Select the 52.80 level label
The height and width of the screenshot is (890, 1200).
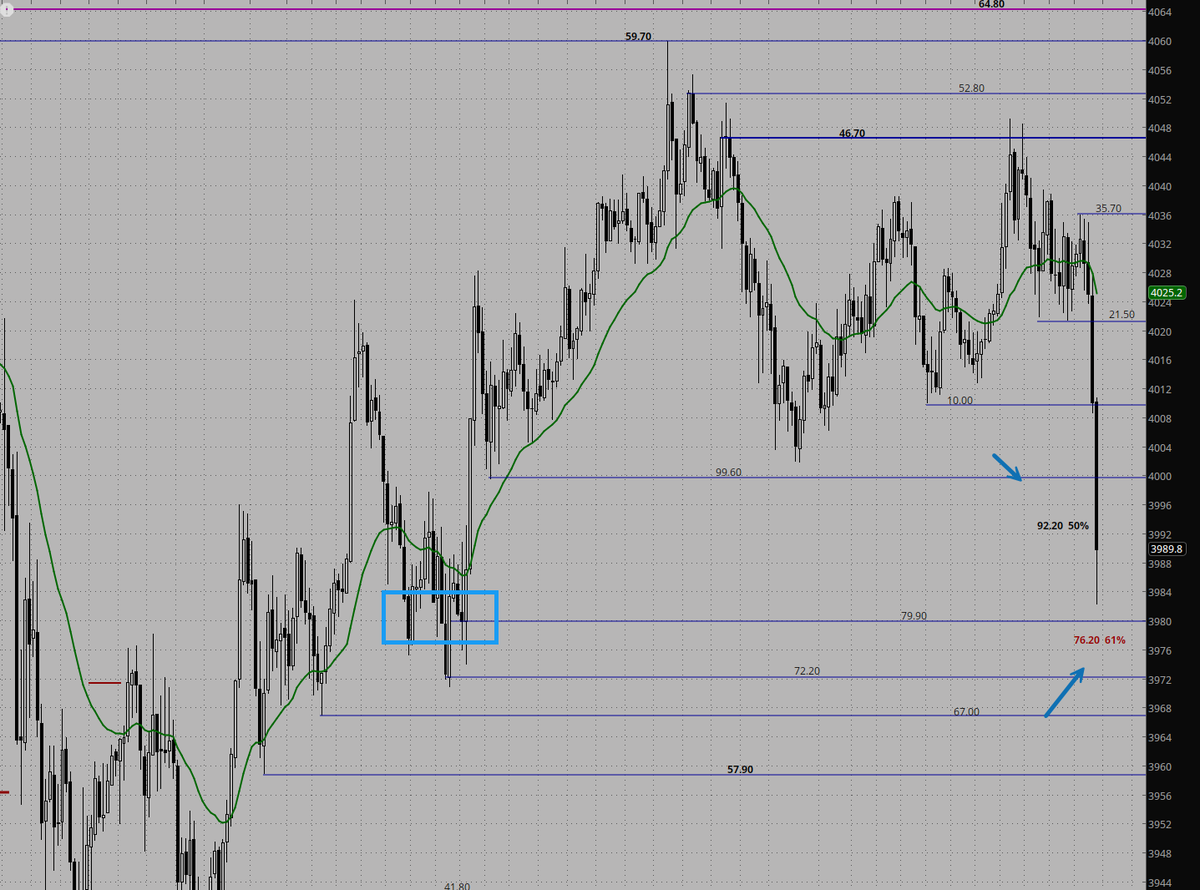pos(971,88)
